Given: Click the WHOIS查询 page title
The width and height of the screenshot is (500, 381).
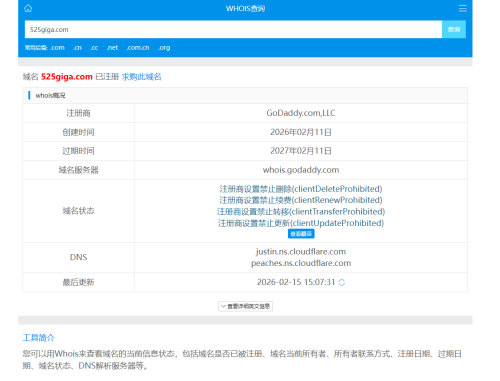Looking at the screenshot, I should [245, 9].
